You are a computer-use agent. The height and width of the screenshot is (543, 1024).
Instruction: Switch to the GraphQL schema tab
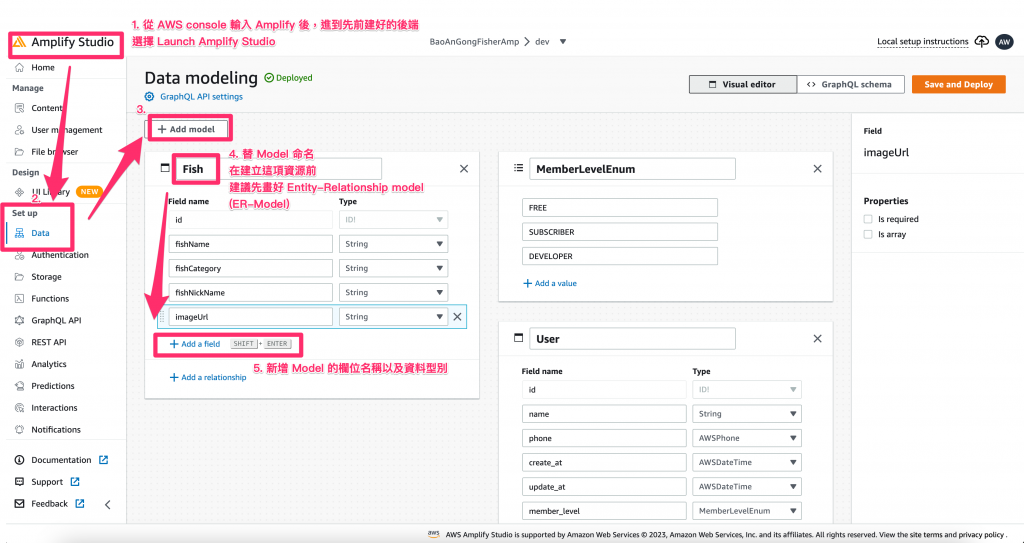850,84
